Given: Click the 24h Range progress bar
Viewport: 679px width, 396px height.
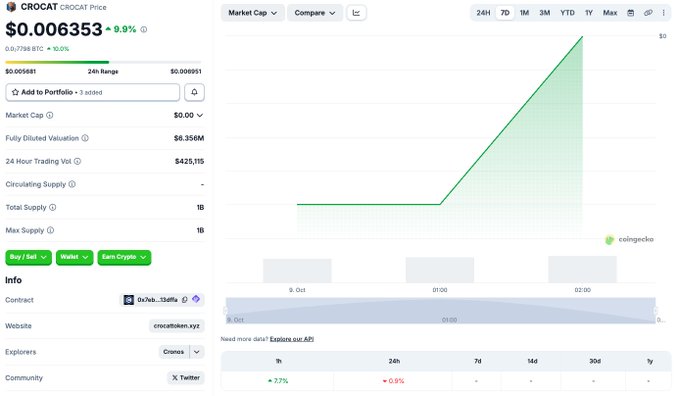Looking at the screenshot, I should 103,62.
